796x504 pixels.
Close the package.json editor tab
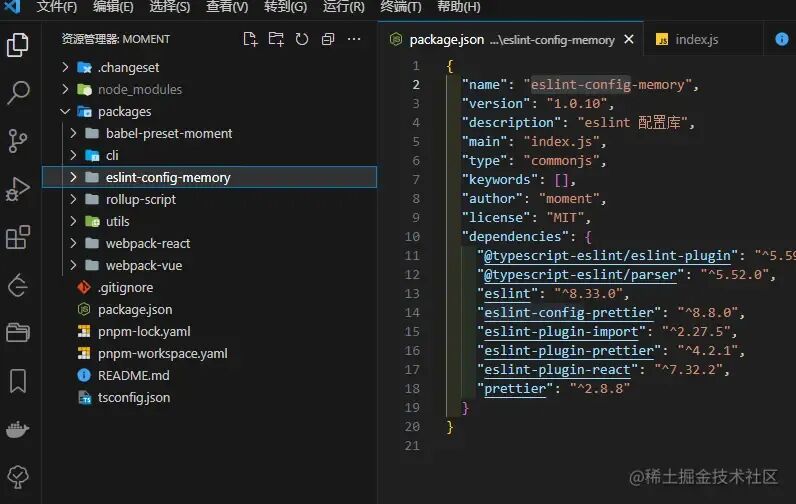click(628, 39)
